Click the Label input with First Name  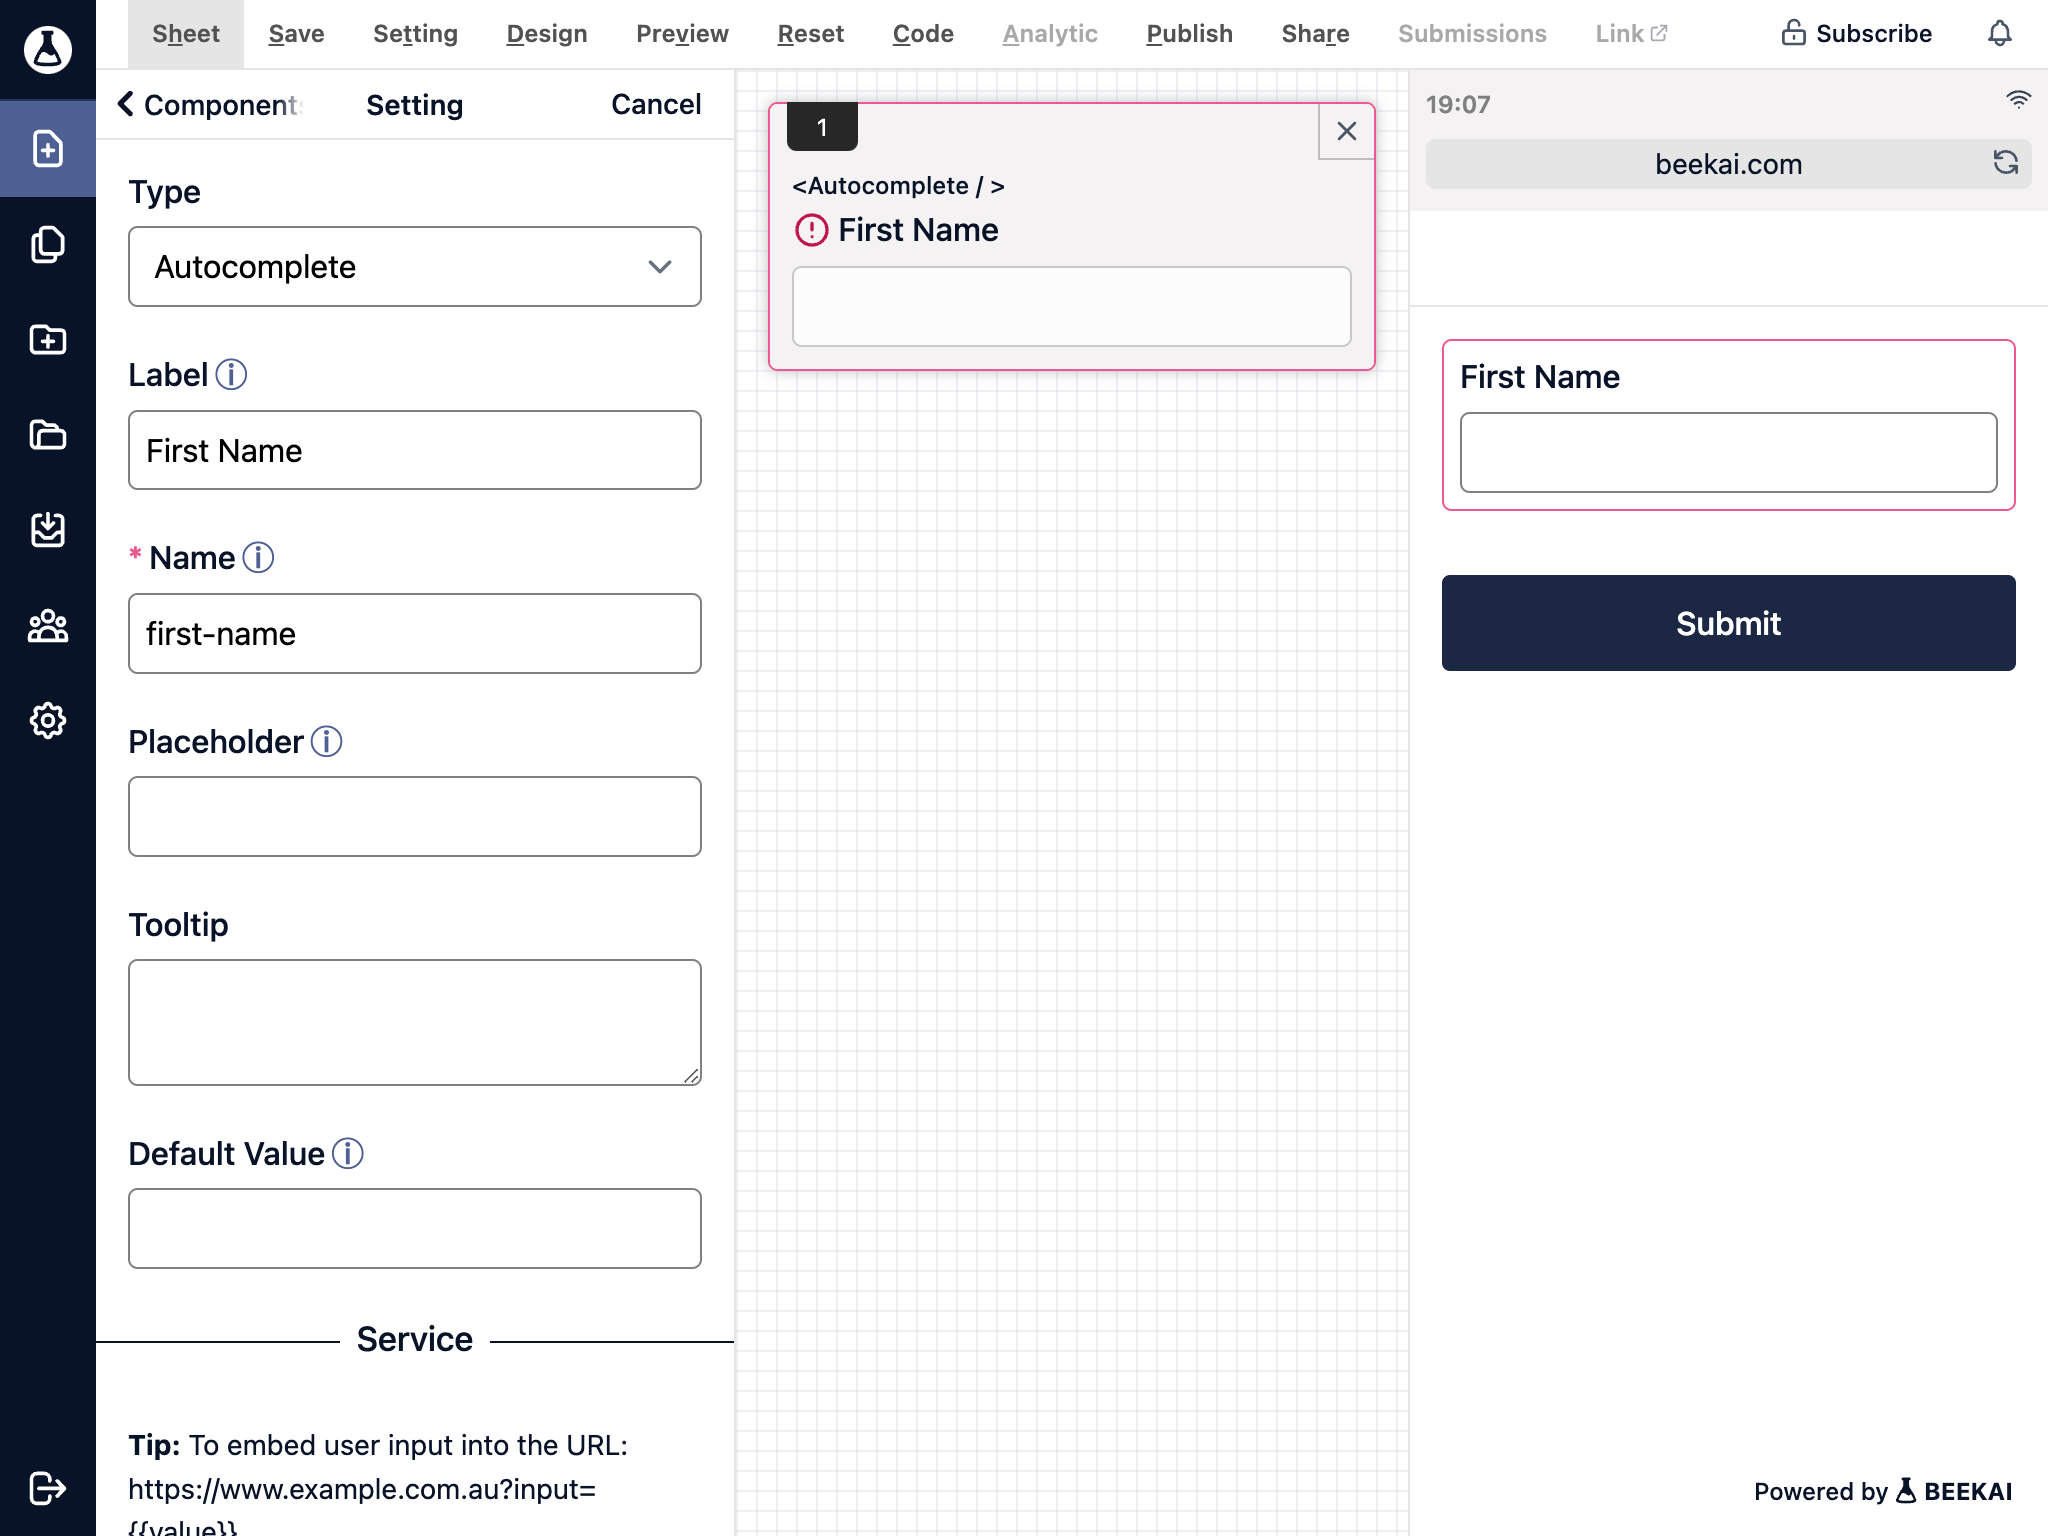pos(415,450)
